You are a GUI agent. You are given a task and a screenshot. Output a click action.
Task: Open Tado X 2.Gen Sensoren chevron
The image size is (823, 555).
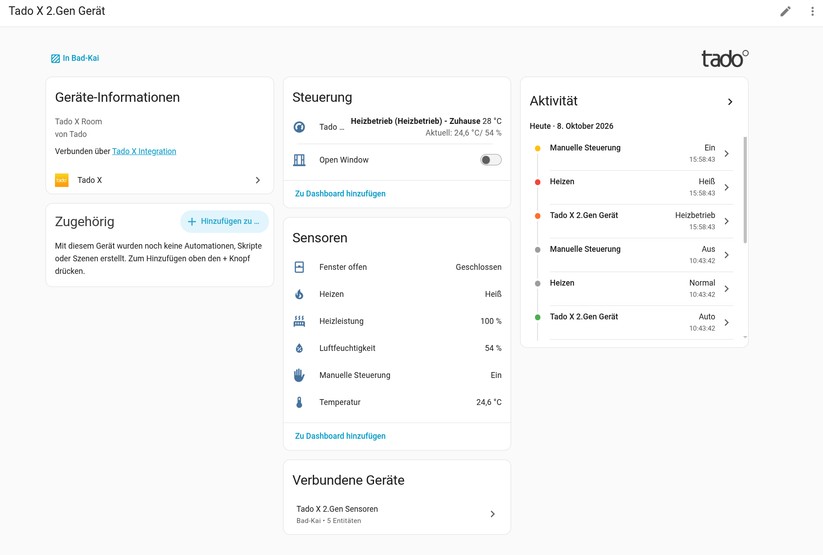click(x=492, y=514)
